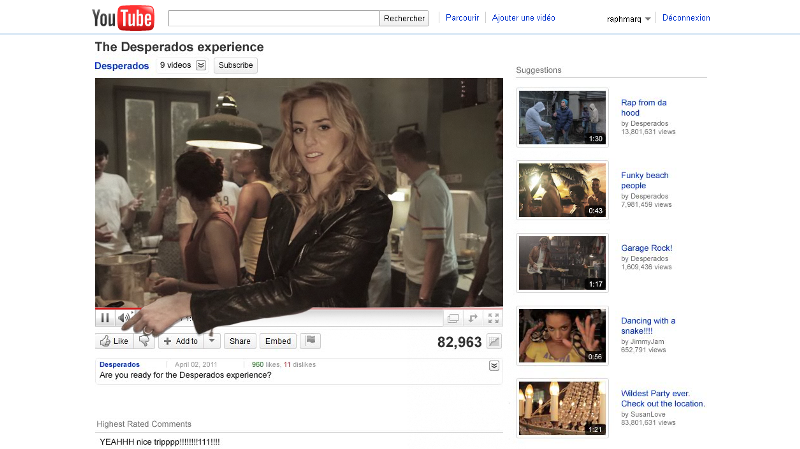The height and width of the screenshot is (449, 800).
Task: Open Garage Rock! thumbnail
Action: tap(562, 263)
